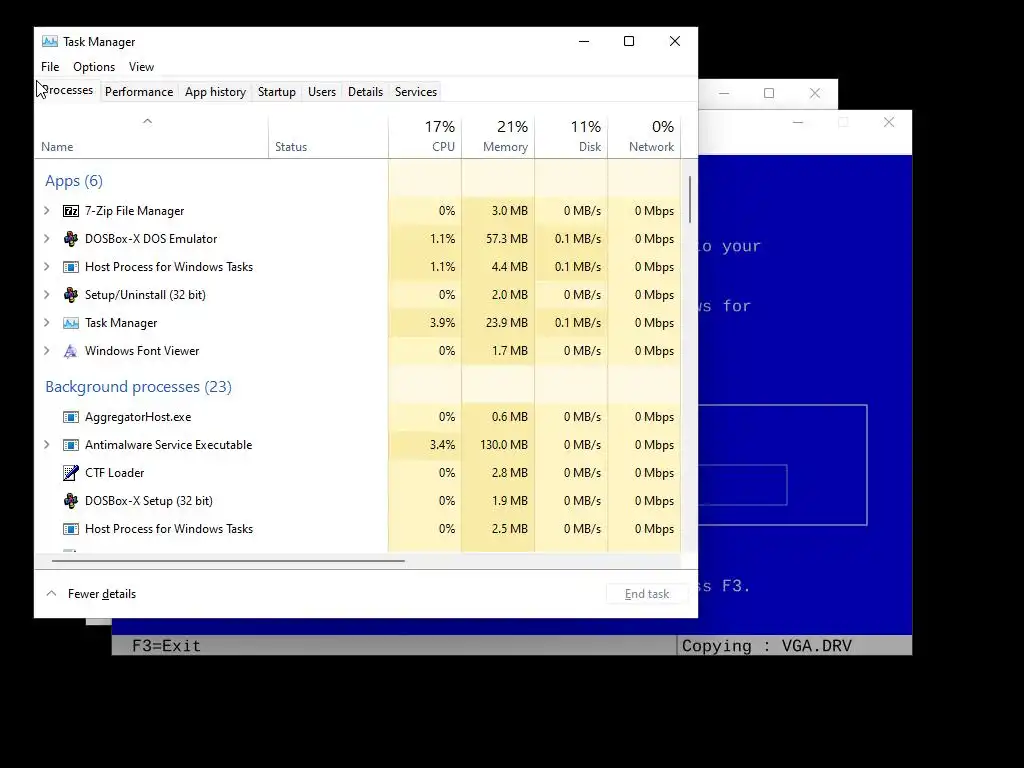Expand the 7-Zip File Manager row
1024x768 pixels.
(x=46, y=211)
